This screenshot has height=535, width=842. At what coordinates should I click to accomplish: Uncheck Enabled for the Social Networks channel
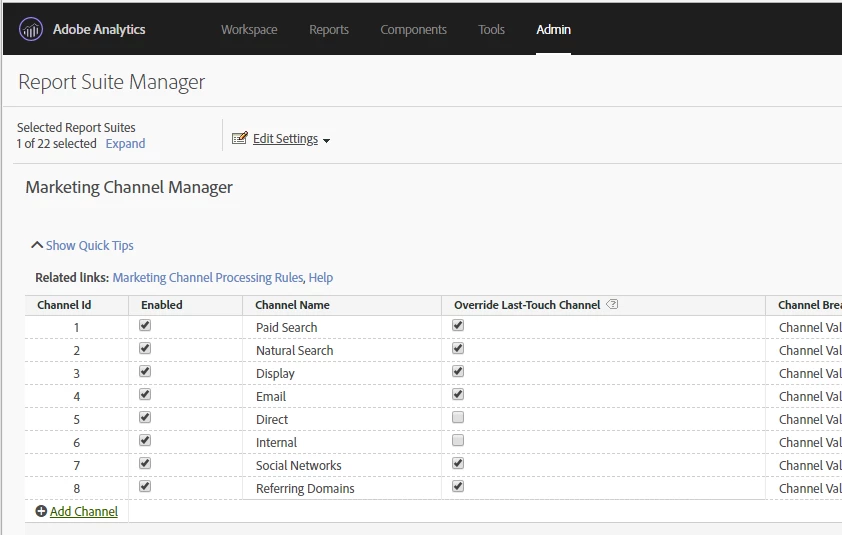[x=145, y=464]
